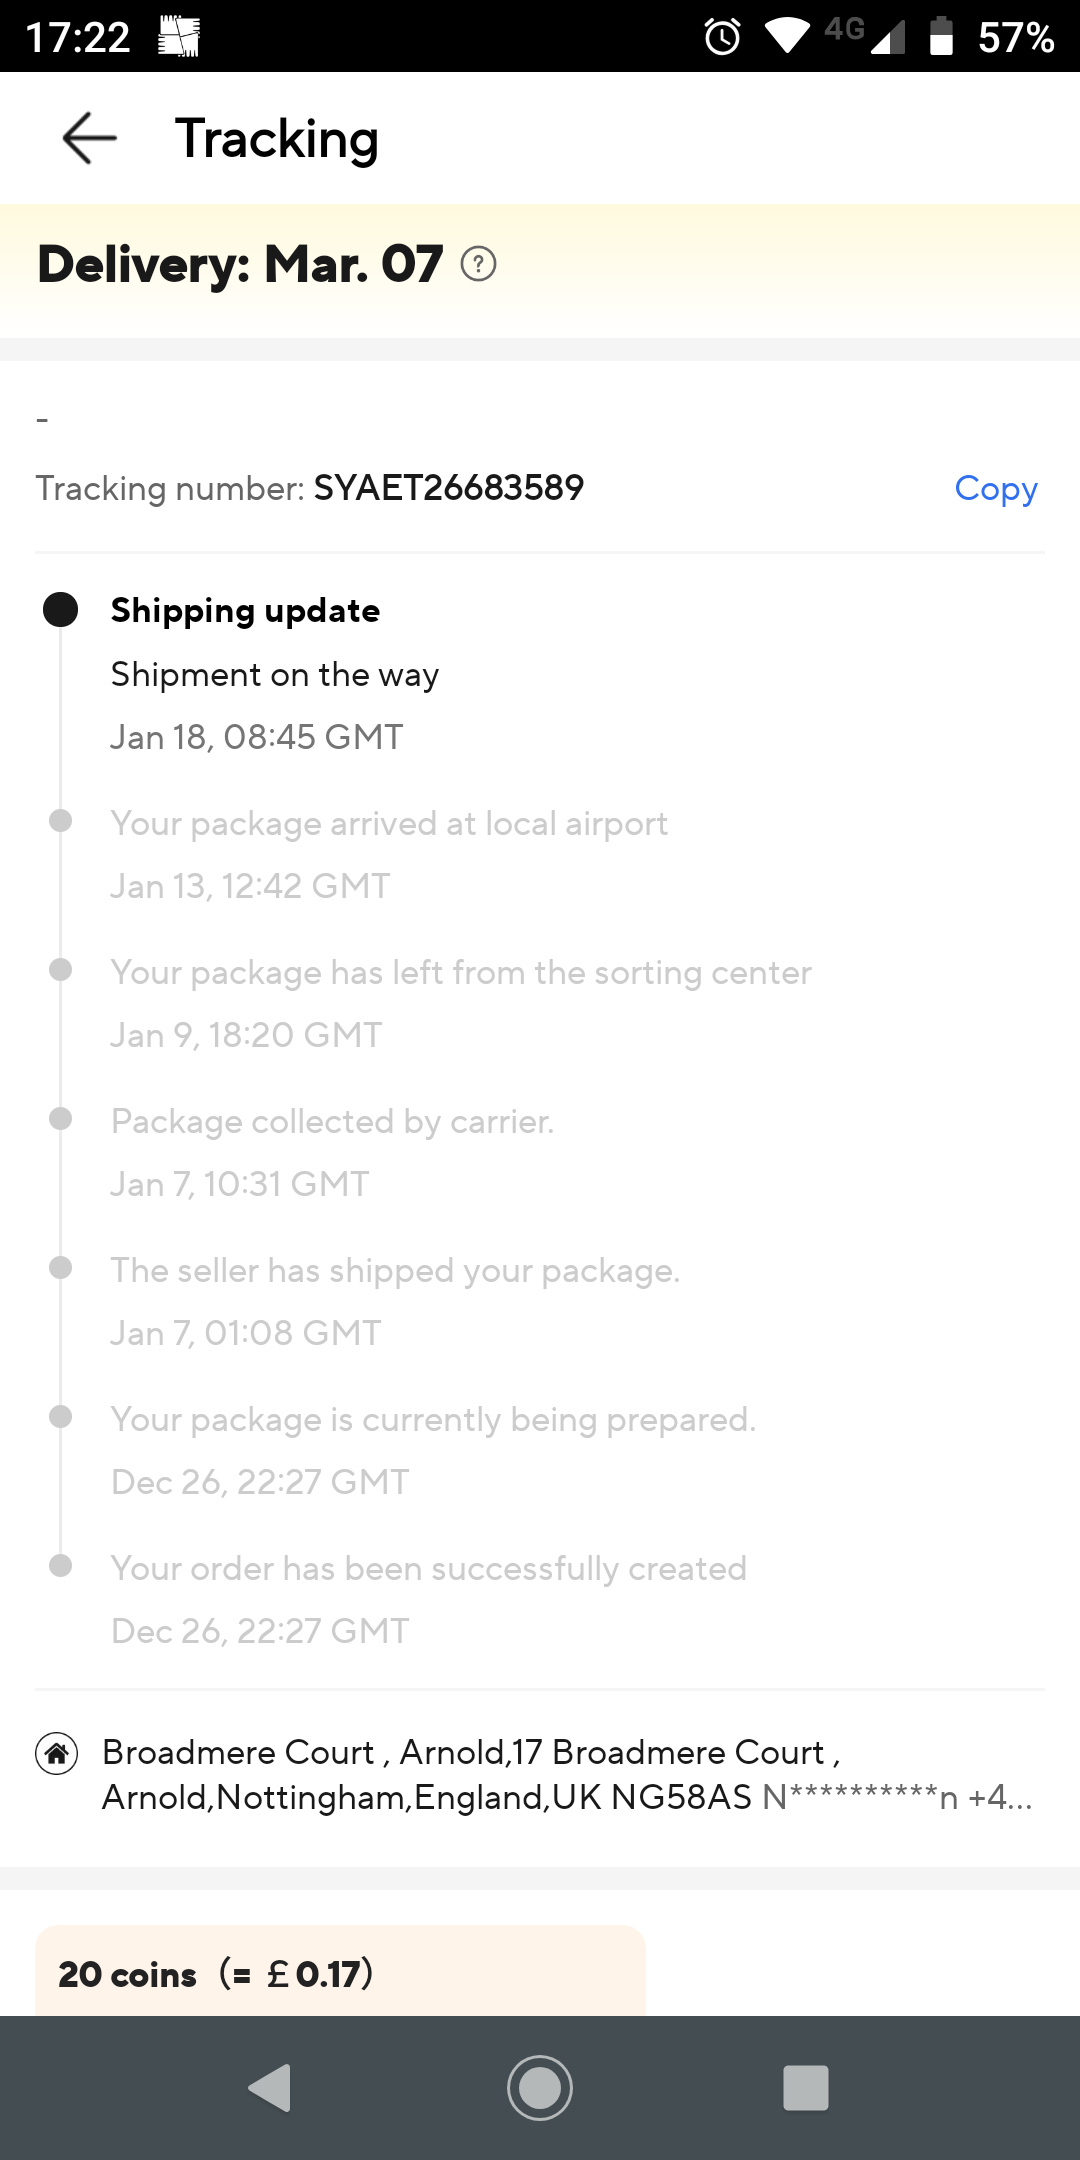Tap the battery indicator at 57%
1080x2160 pixels.
941,37
